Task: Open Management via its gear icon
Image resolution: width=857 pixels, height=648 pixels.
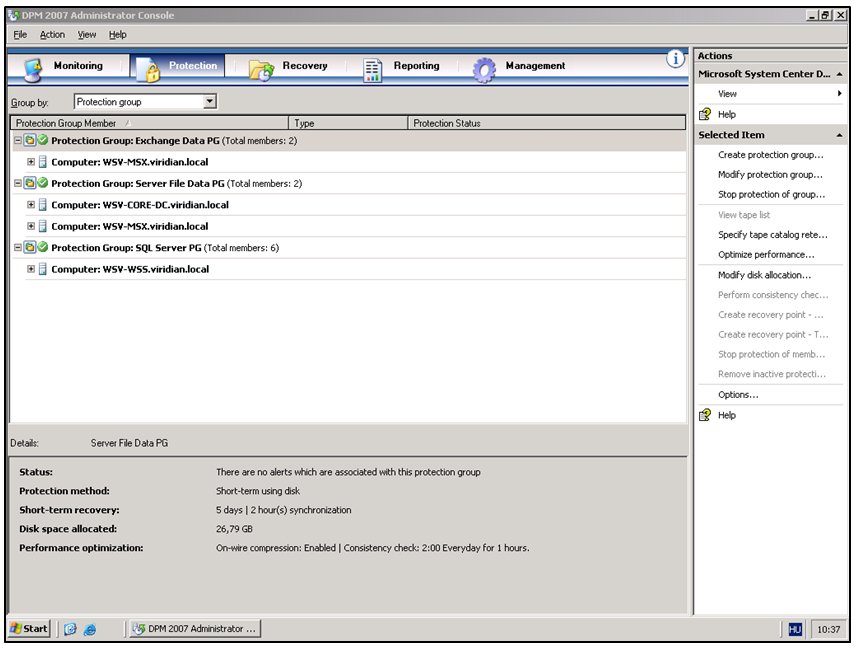Action: point(484,70)
